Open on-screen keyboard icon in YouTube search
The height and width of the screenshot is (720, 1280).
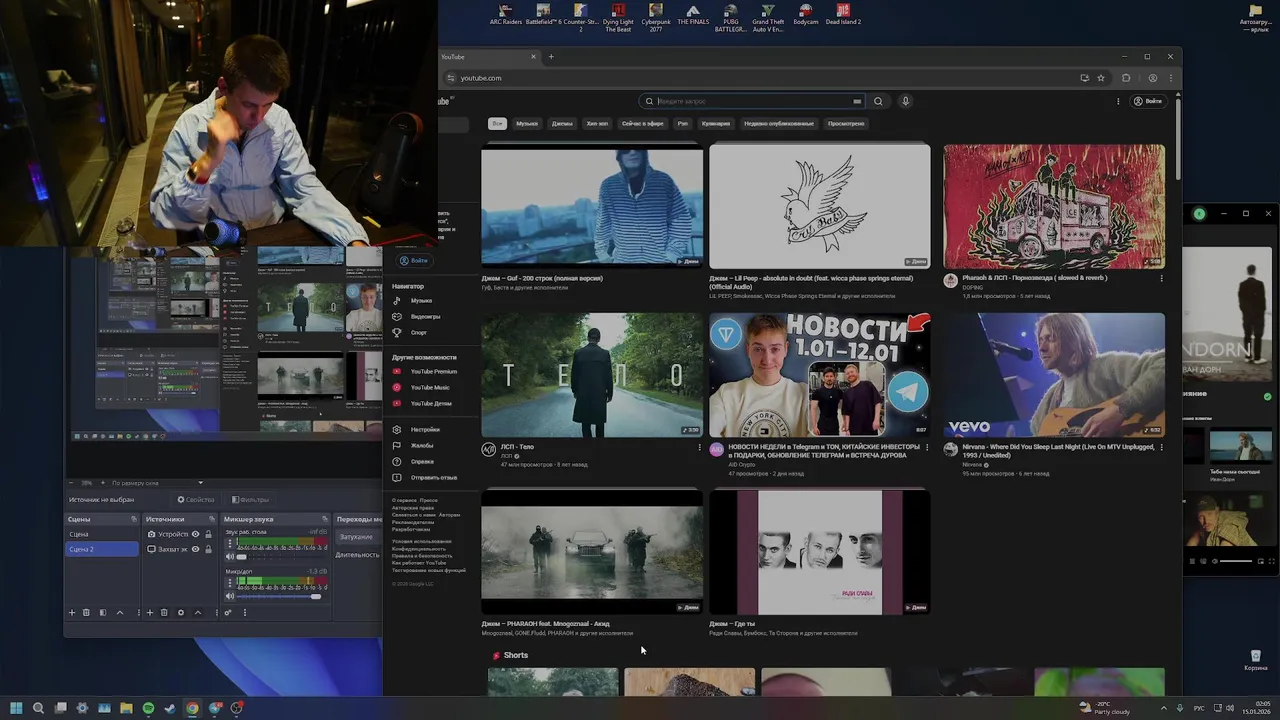857,101
